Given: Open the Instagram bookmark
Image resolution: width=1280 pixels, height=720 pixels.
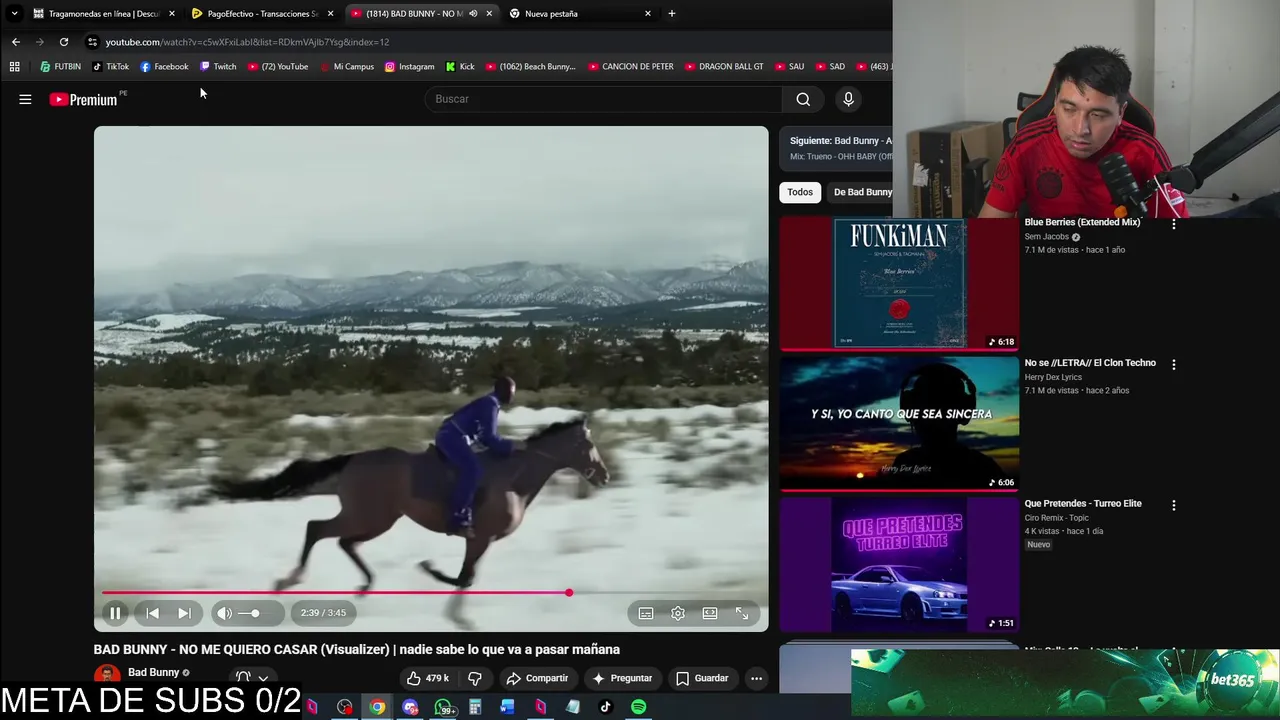Looking at the screenshot, I should (409, 67).
